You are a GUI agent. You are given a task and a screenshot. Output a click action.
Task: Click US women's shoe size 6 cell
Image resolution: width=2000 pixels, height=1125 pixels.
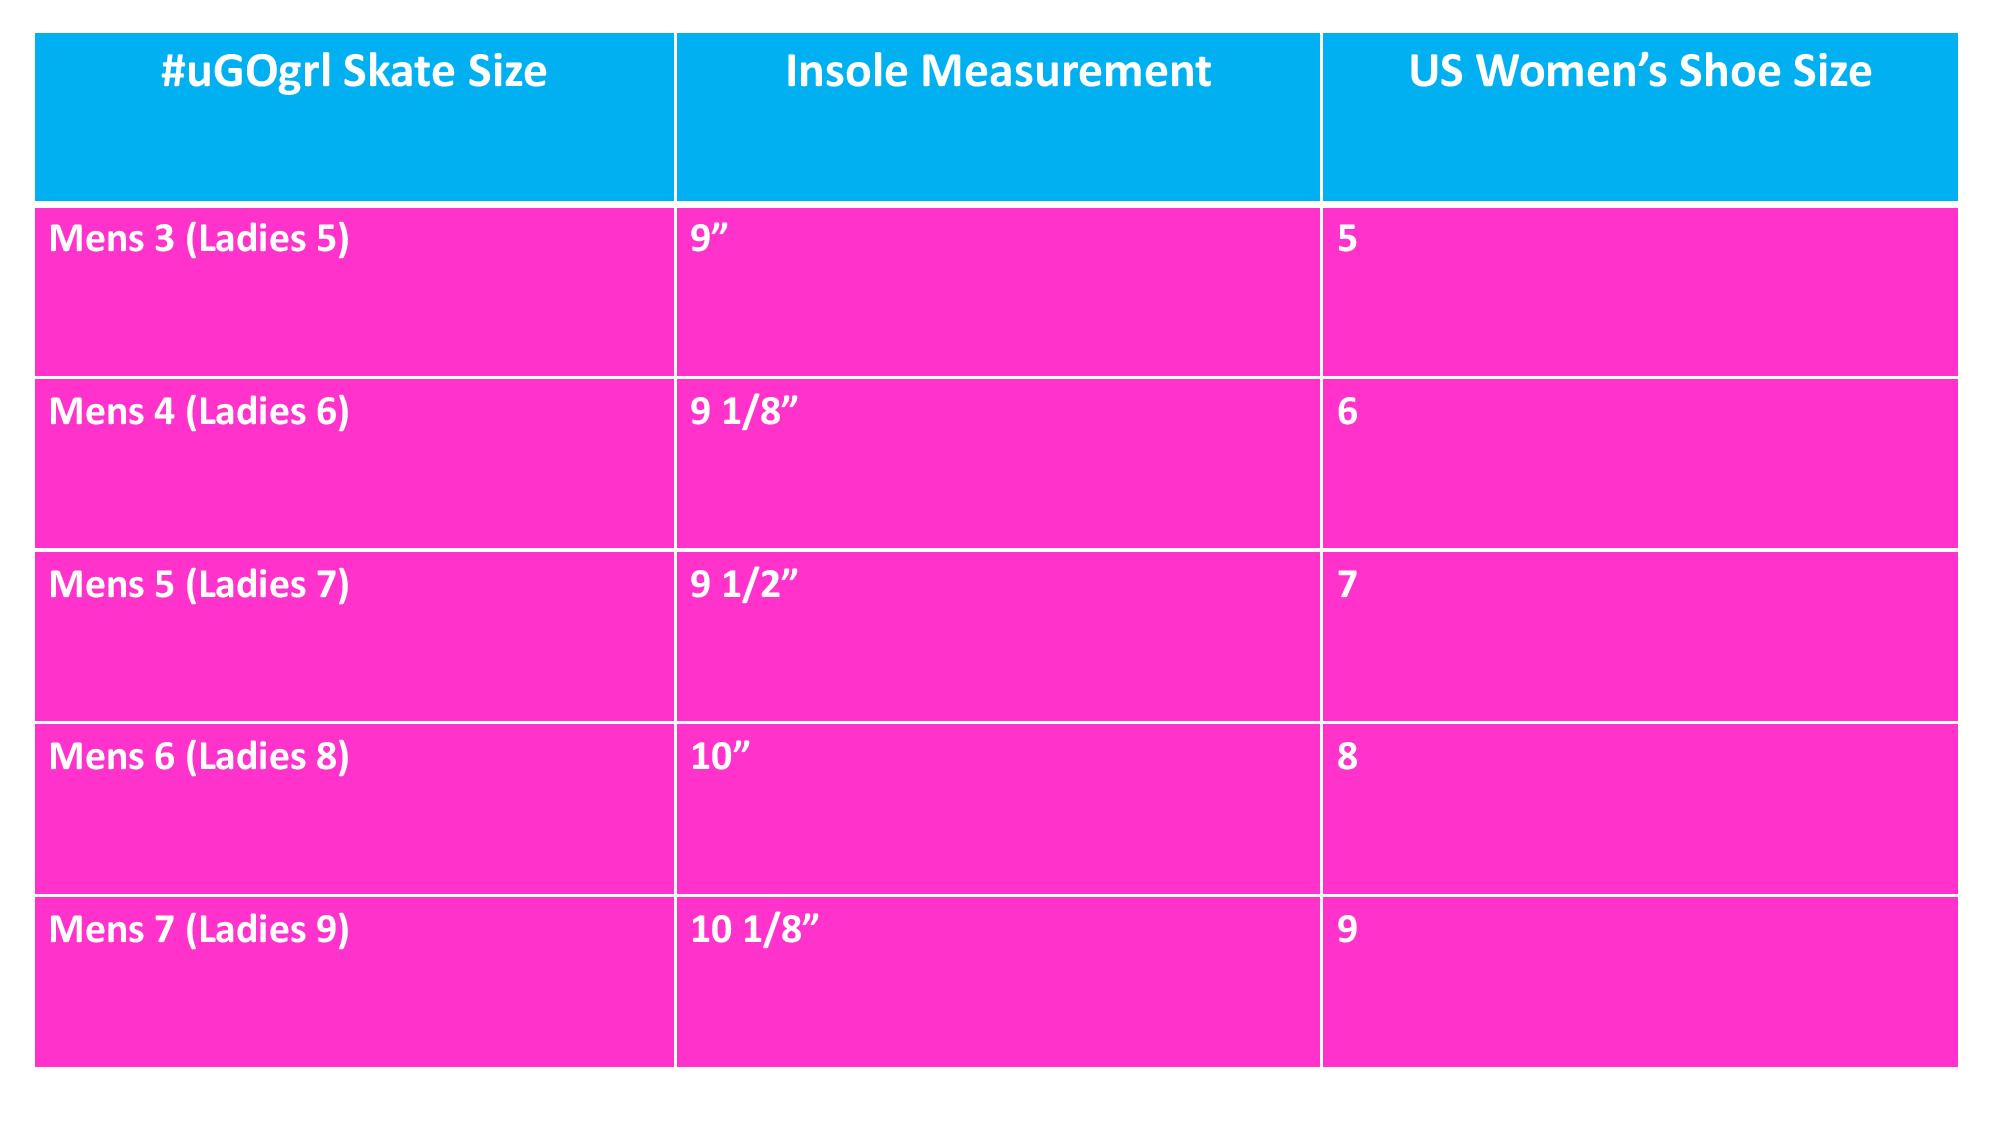pos(1347,412)
